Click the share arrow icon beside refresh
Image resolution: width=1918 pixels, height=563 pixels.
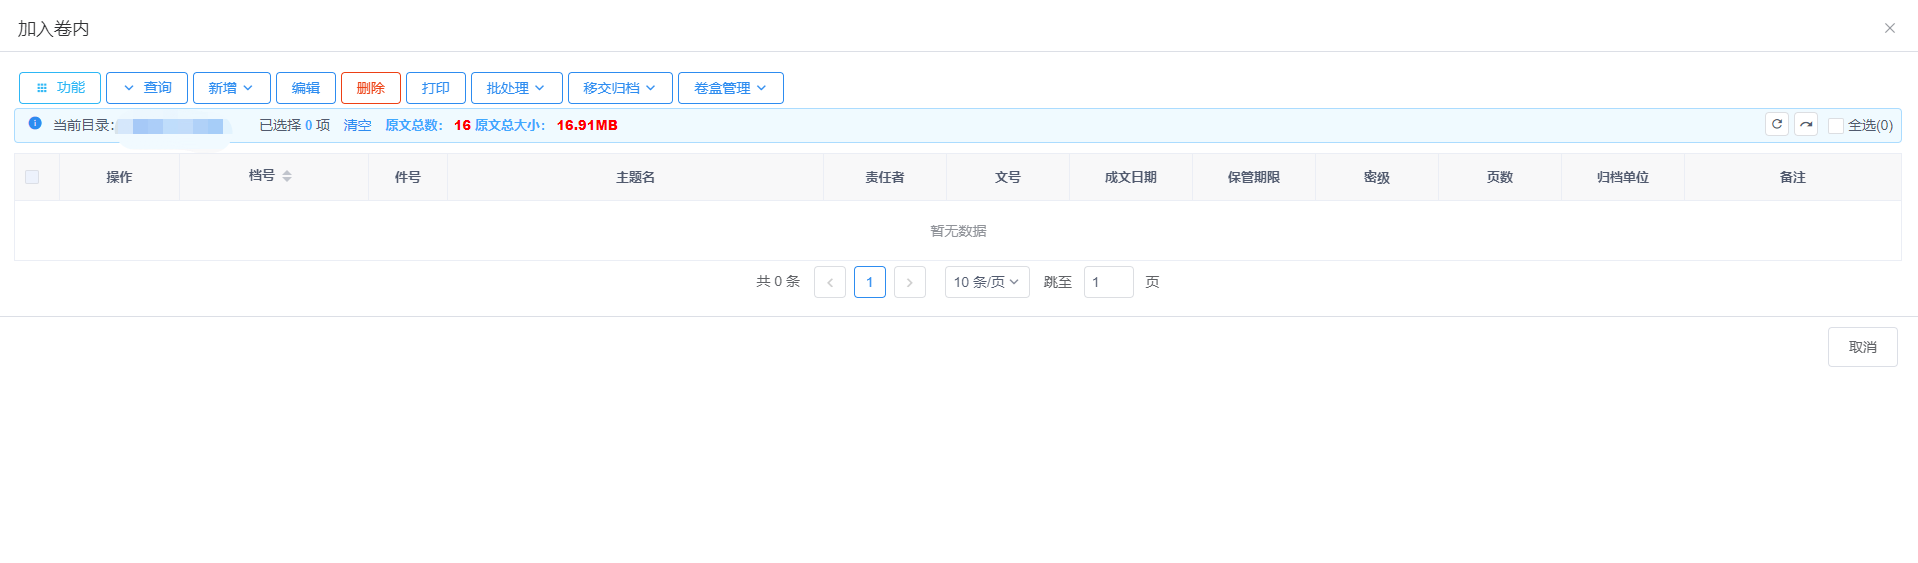tap(1806, 125)
